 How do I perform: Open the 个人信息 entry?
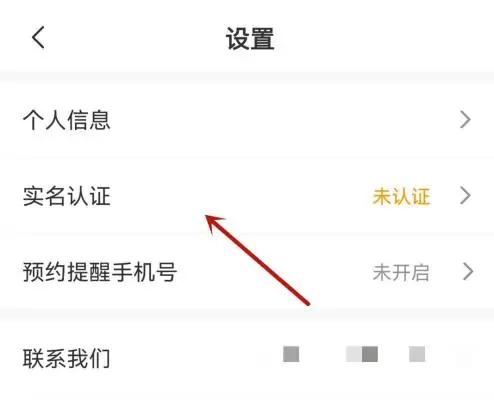coord(247,120)
